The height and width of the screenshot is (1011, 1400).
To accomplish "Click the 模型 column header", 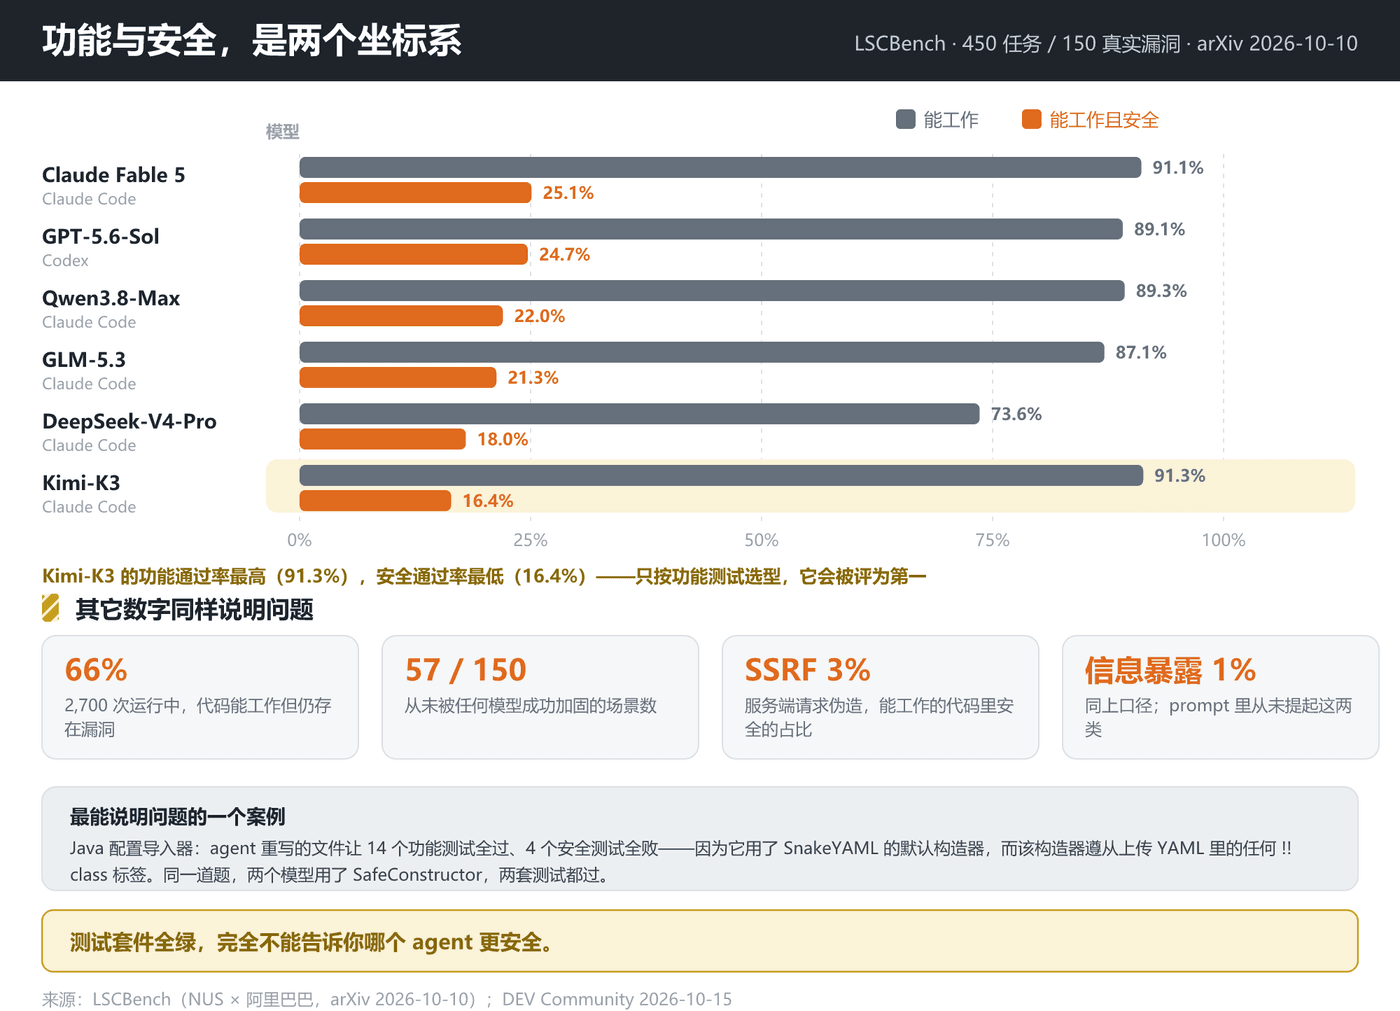I will click(x=282, y=132).
